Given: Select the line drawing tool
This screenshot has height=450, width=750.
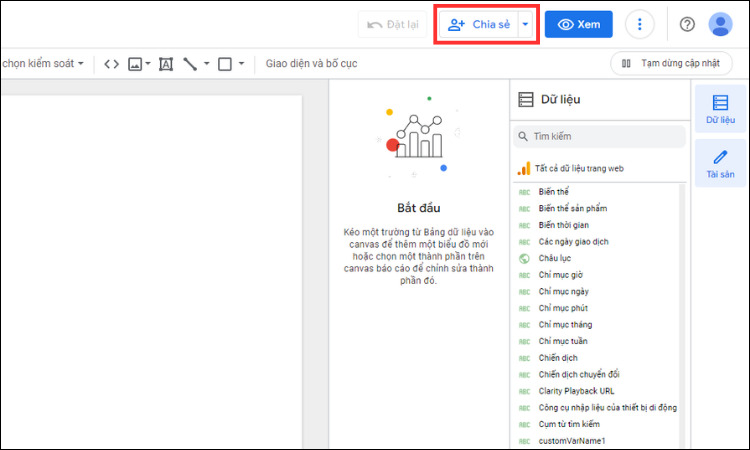Looking at the screenshot, I should point(190,64).
